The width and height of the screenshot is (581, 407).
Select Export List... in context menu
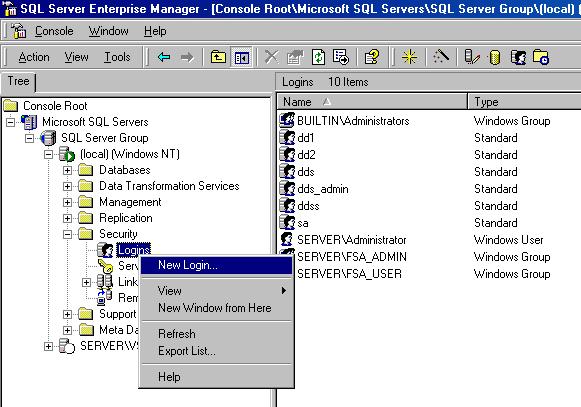point(216,351)
